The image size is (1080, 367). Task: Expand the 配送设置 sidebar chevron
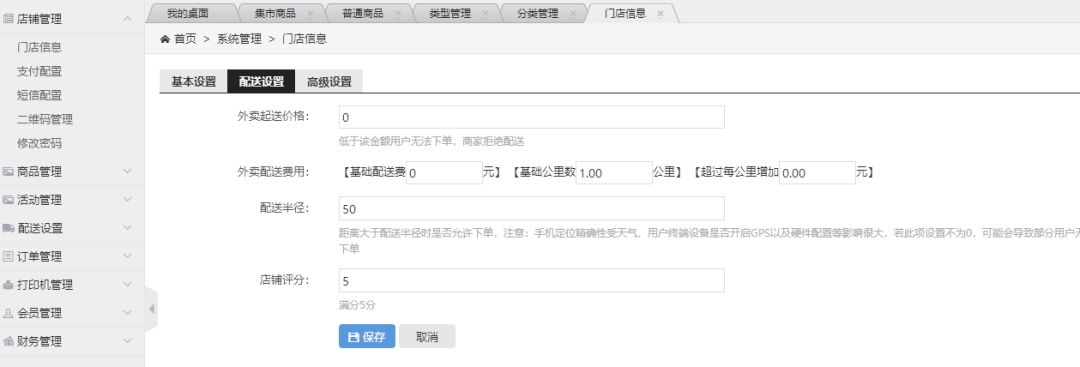tap(127, 228)
